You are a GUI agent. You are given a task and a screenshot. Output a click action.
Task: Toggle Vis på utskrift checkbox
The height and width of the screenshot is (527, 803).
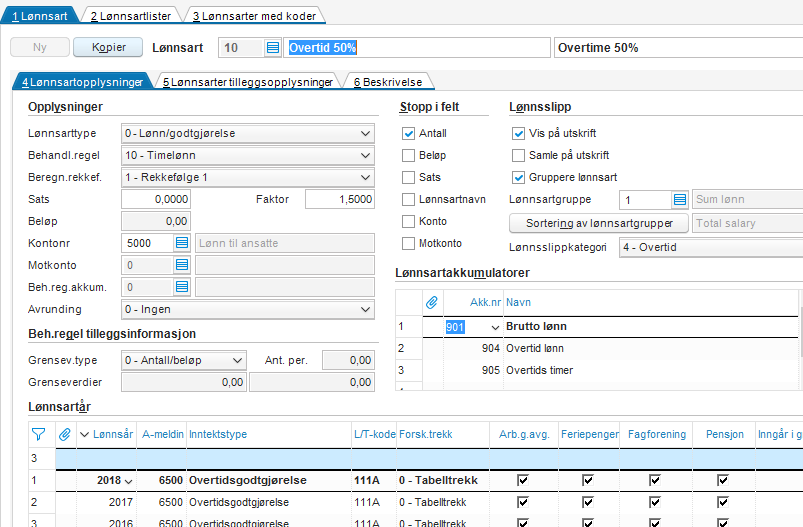click(518, 134)
